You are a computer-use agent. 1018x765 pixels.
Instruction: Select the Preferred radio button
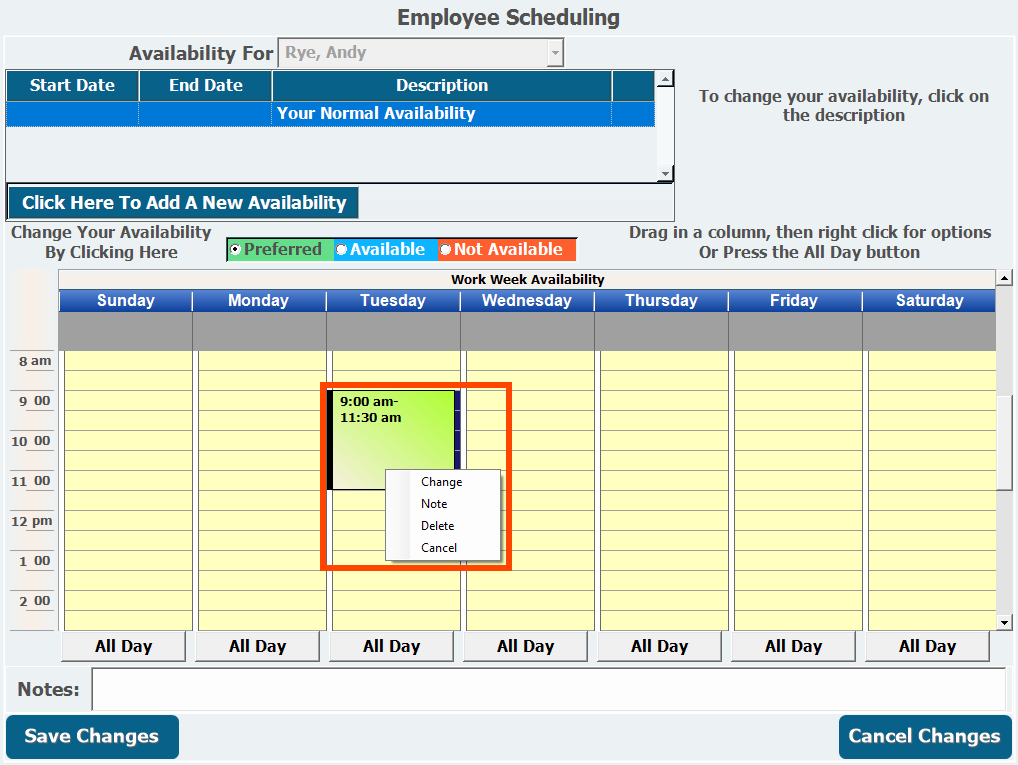coord(235,250)
